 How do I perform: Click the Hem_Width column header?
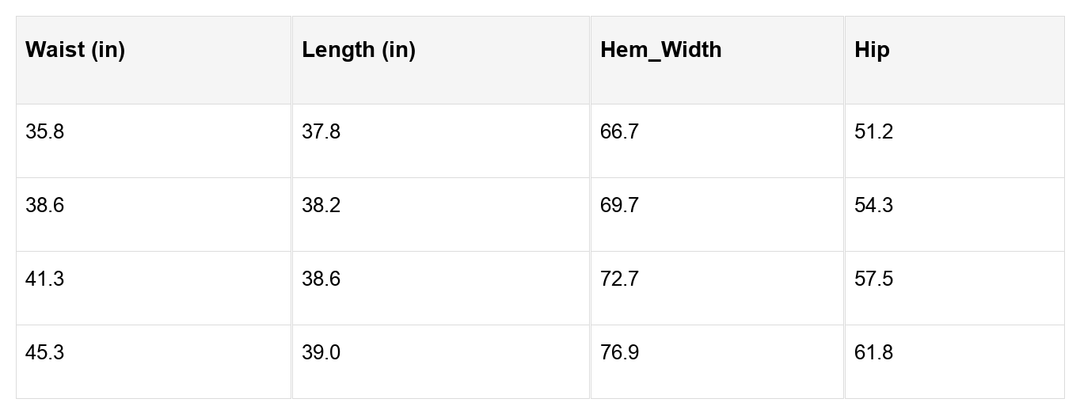coord(660,51)
